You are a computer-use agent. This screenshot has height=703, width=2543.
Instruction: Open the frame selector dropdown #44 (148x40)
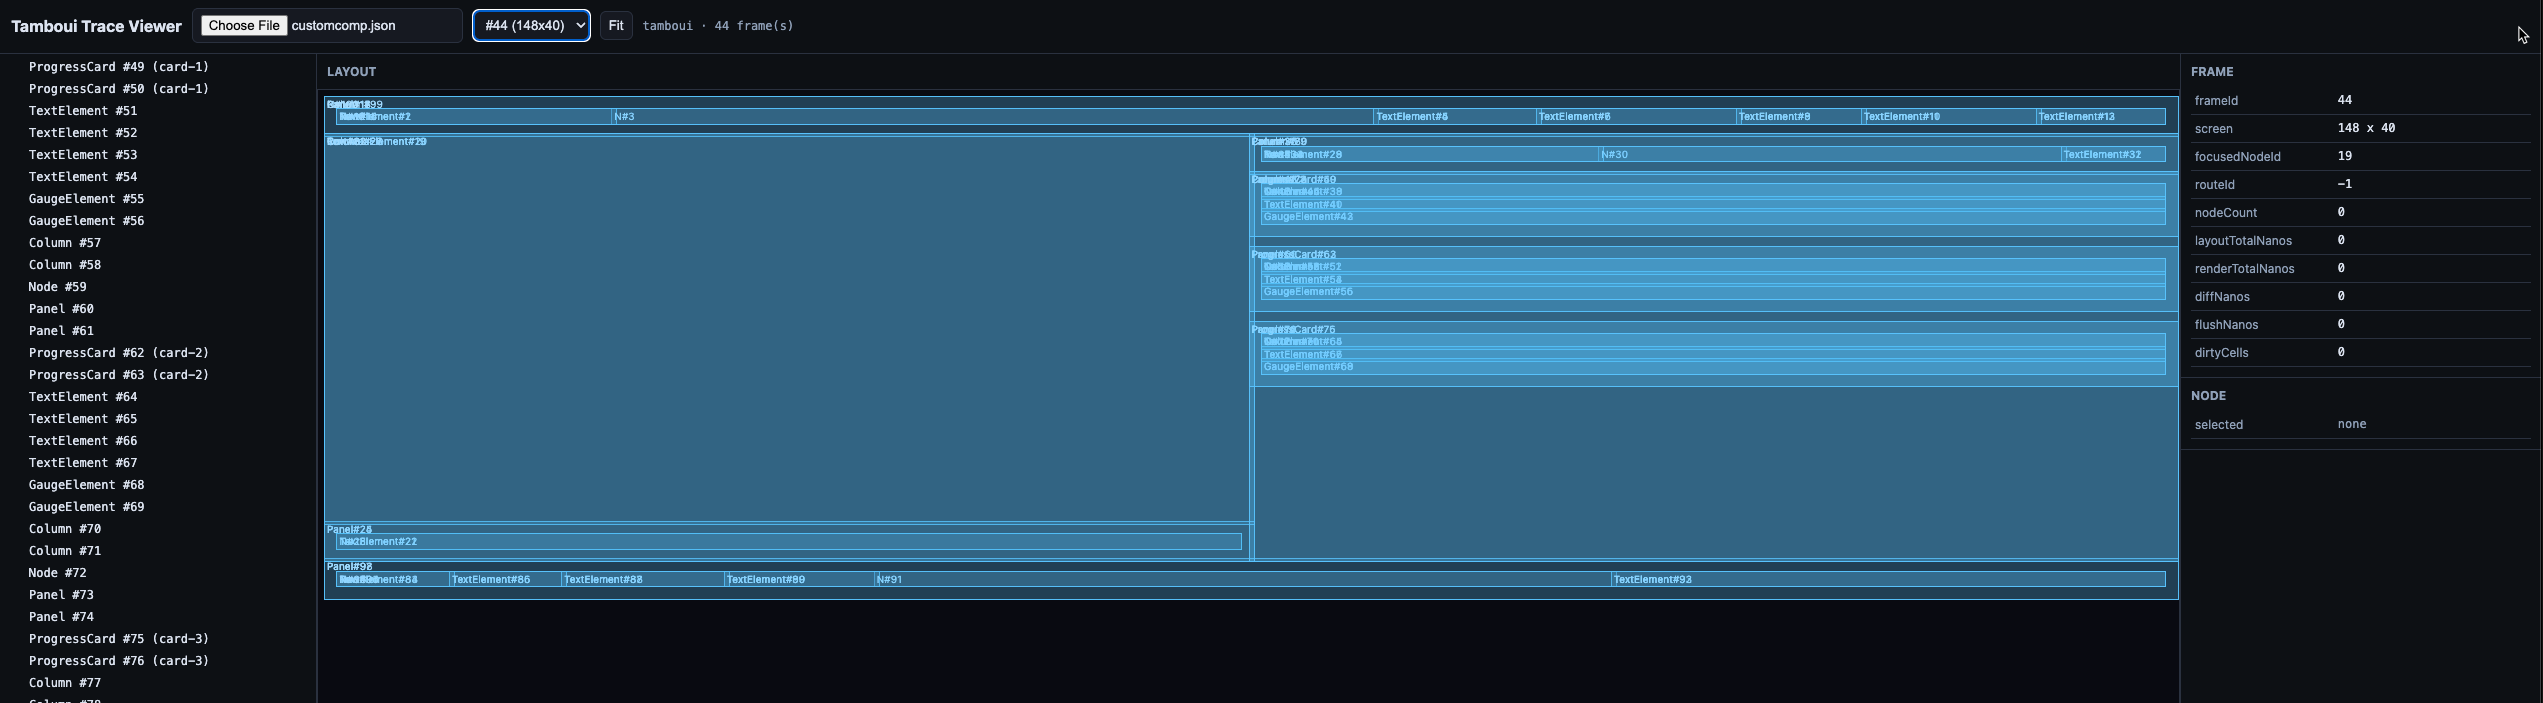click(530, 26)
